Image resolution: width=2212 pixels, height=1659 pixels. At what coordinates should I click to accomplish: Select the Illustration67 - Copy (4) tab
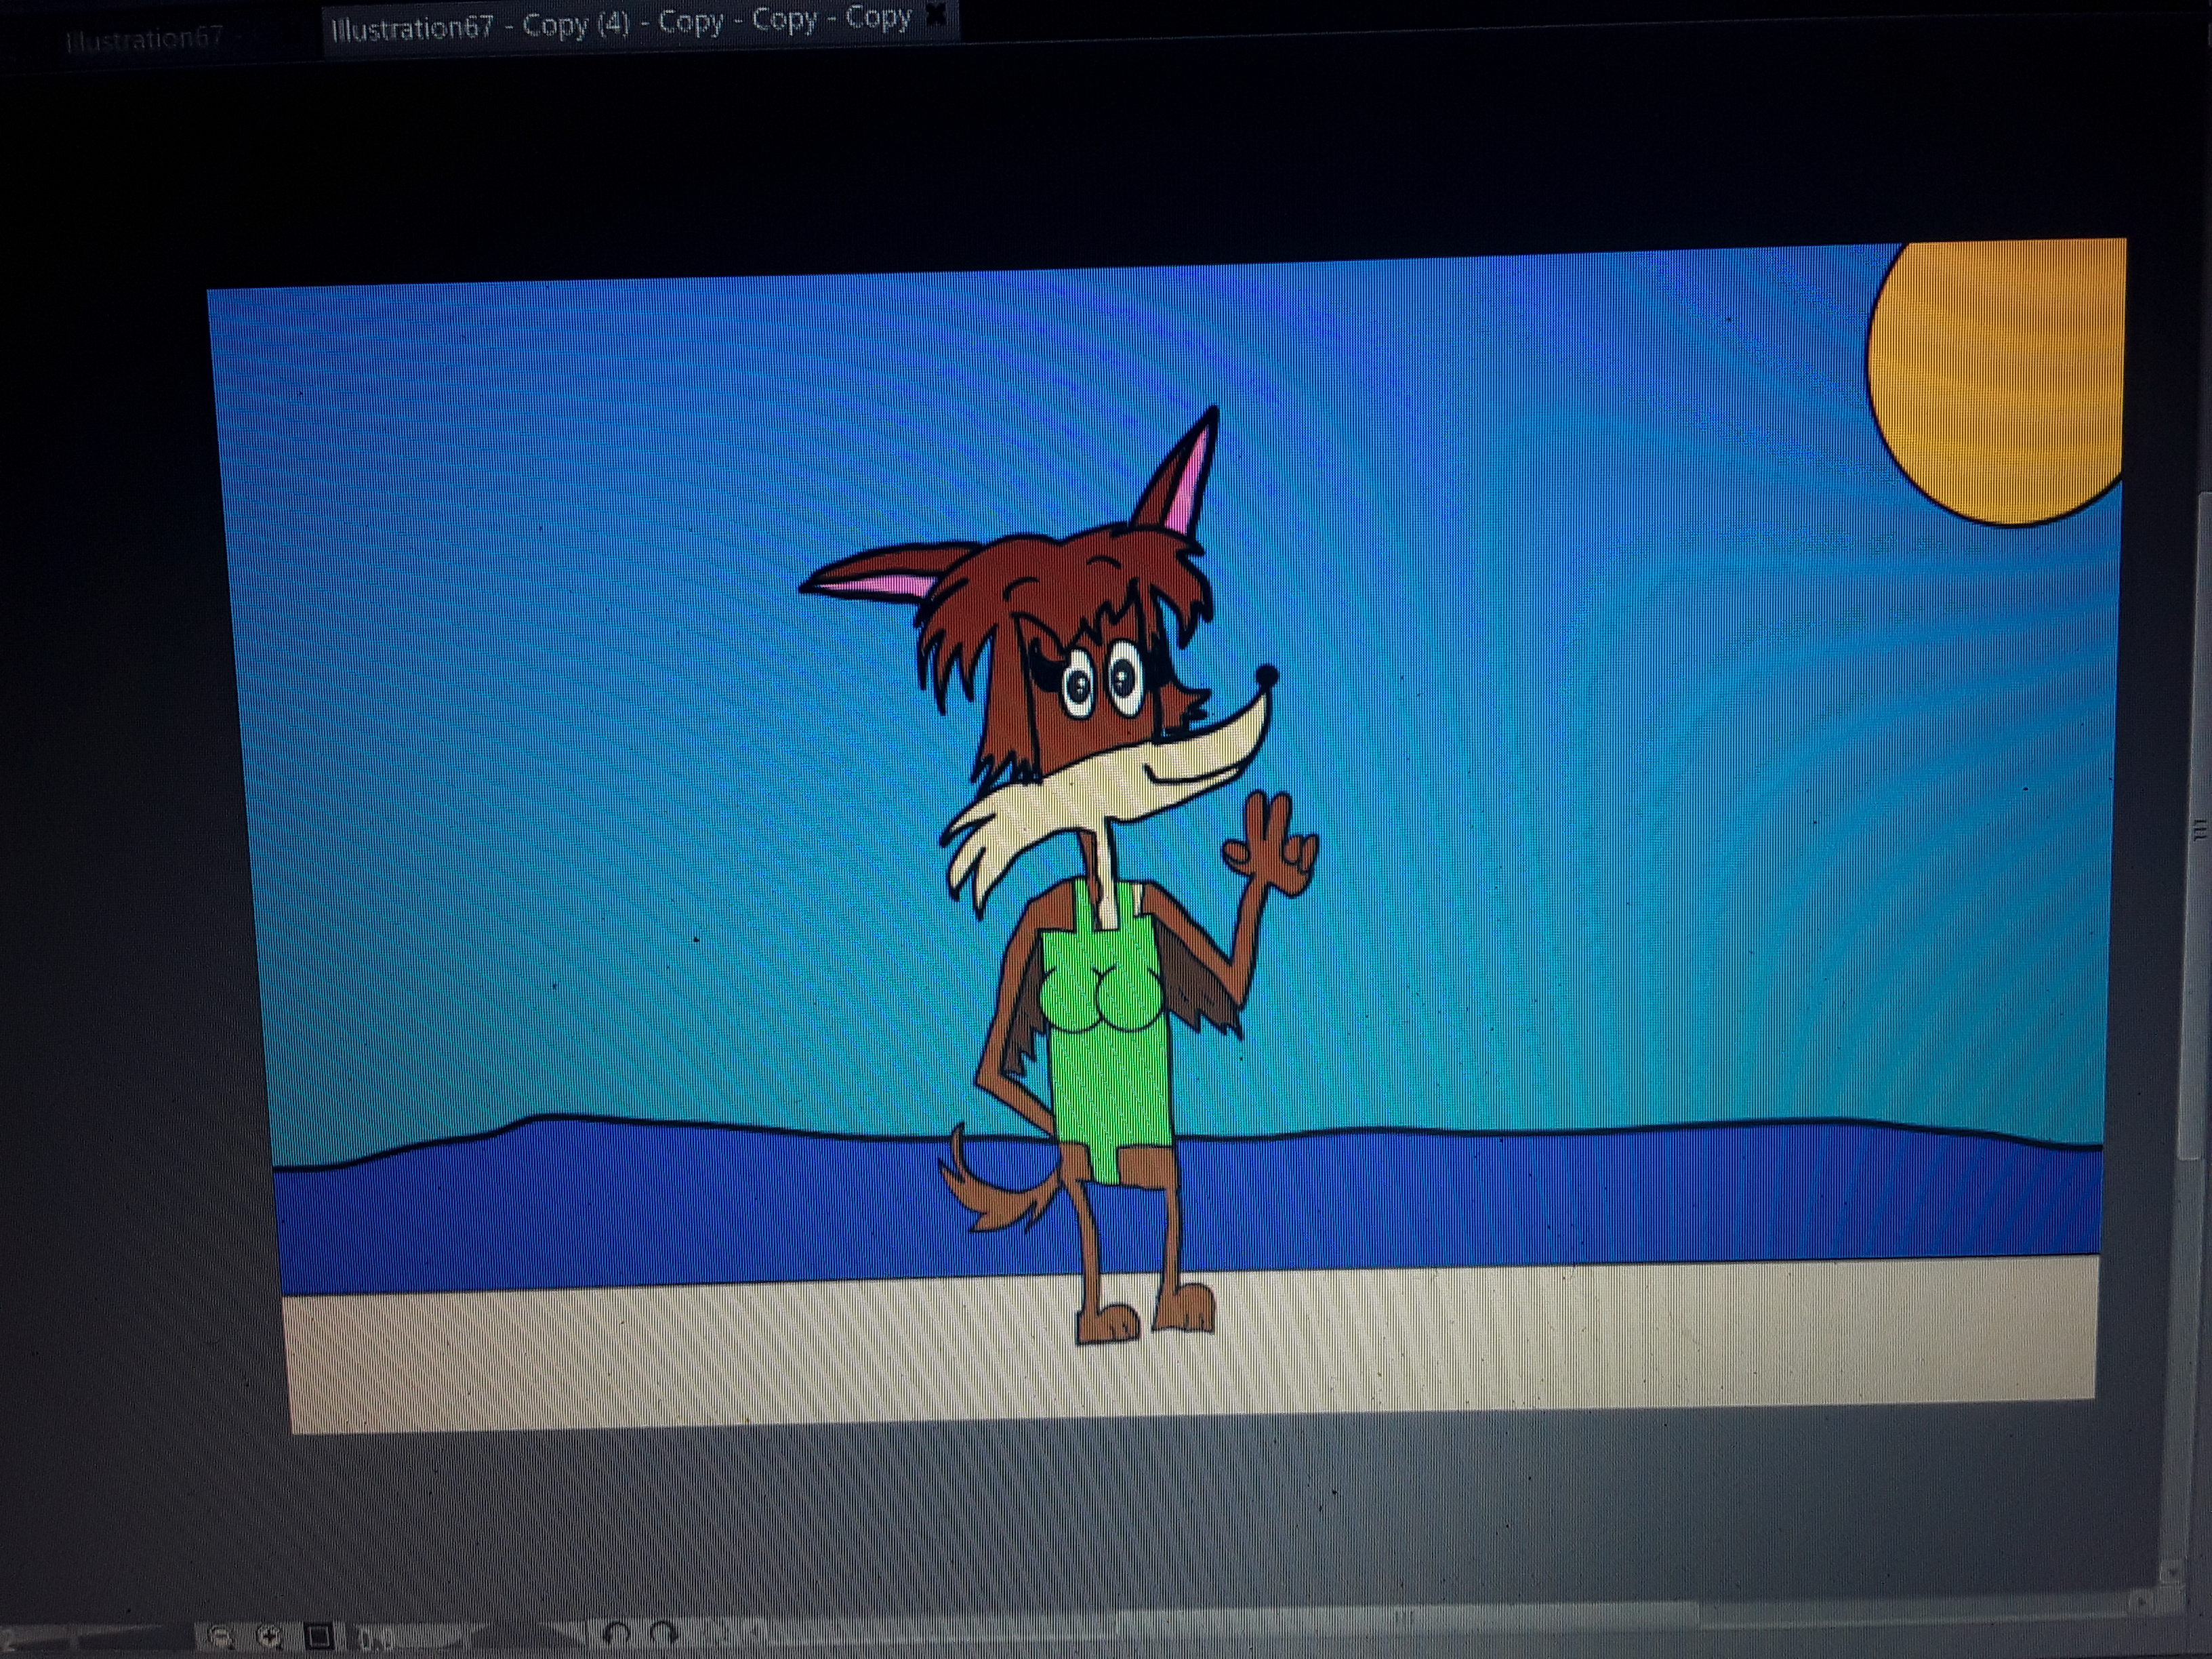click(x=620, y=22)
